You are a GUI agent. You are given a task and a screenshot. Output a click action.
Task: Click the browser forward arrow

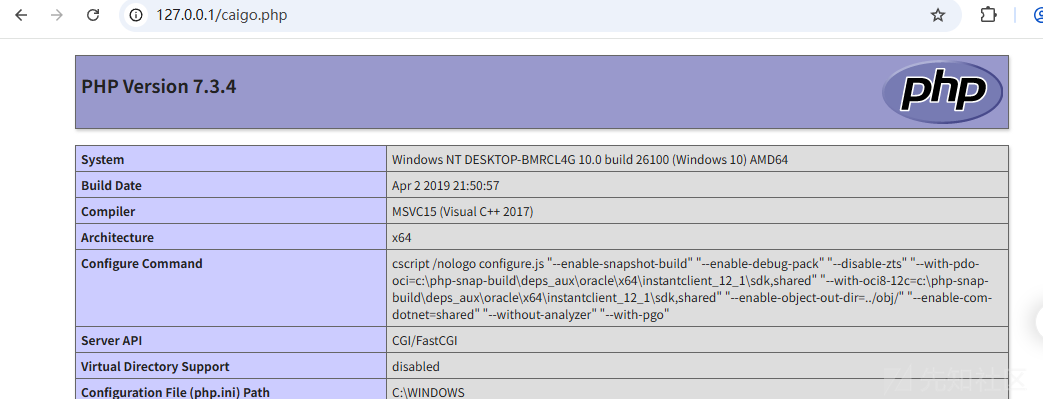point(57,15)
